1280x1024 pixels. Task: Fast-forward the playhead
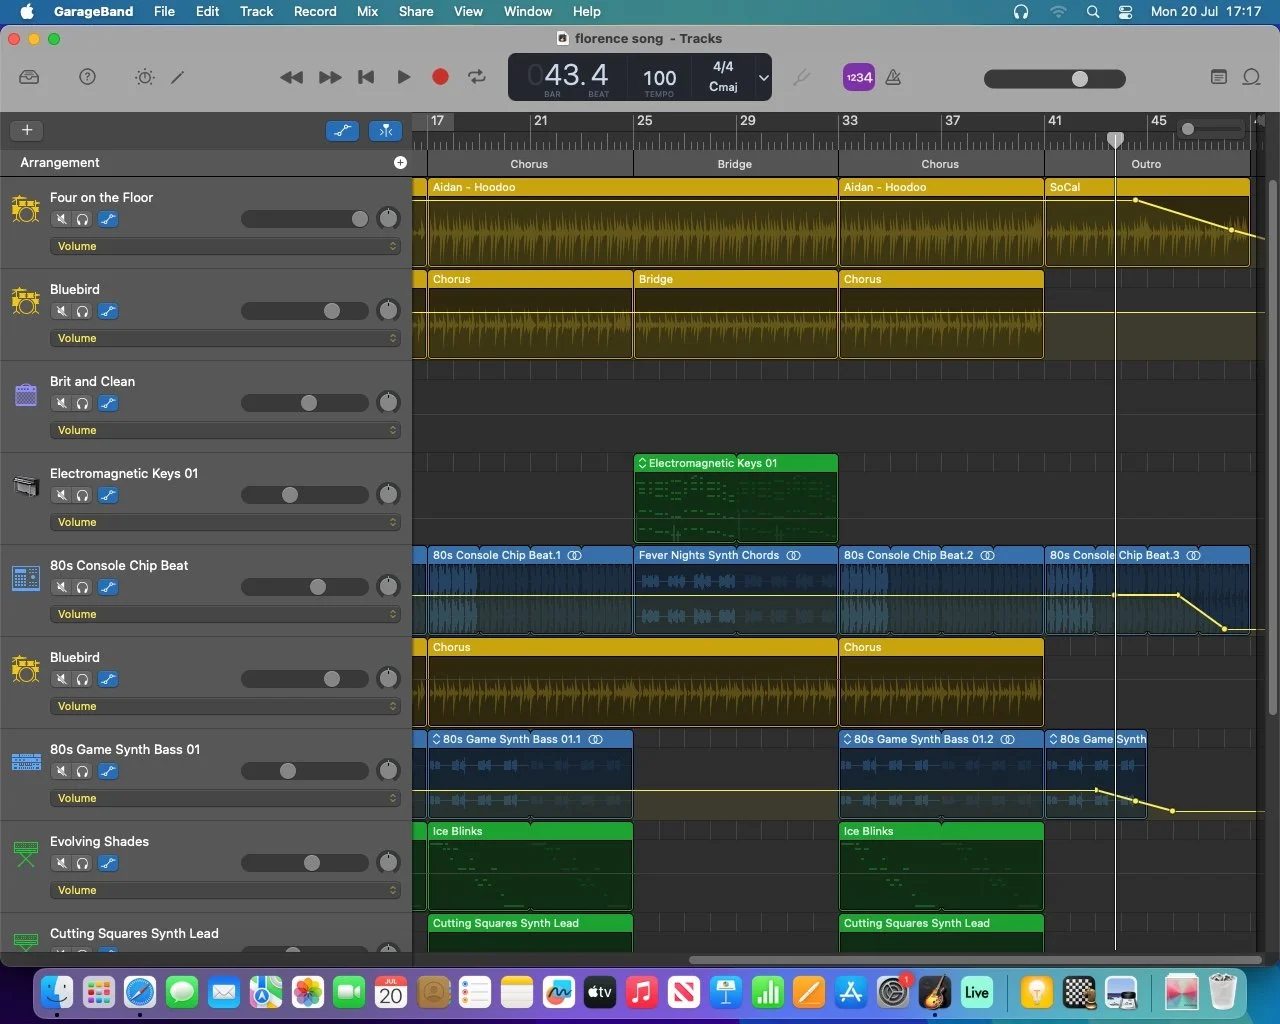pos(330,77)
